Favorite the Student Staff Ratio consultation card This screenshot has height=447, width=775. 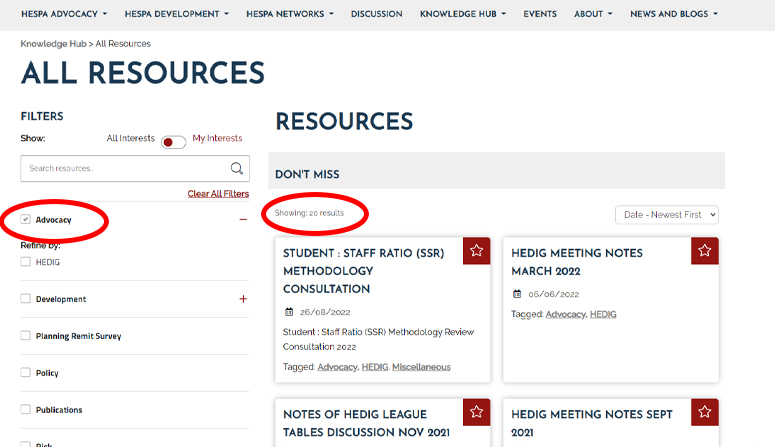coord(476,251)
